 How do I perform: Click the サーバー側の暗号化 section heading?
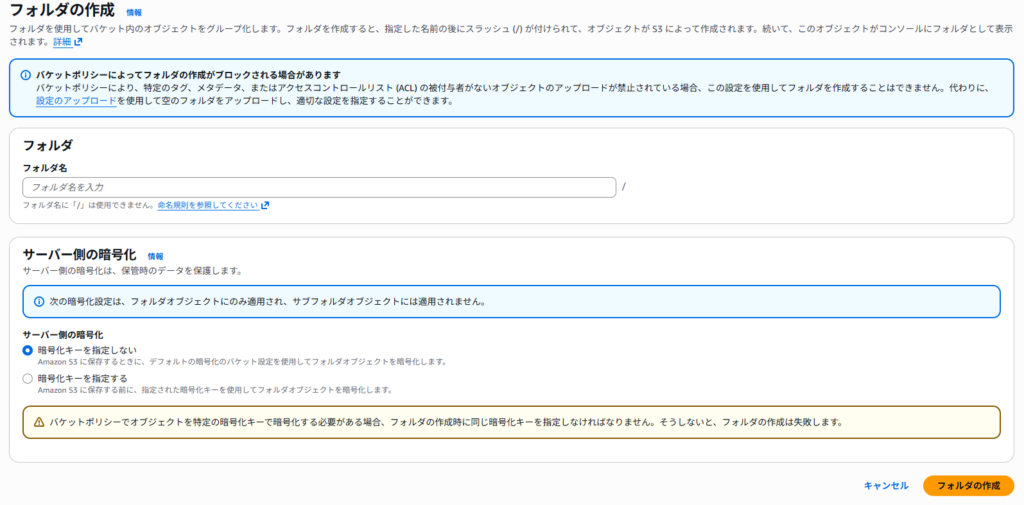(x=79, y=255)
